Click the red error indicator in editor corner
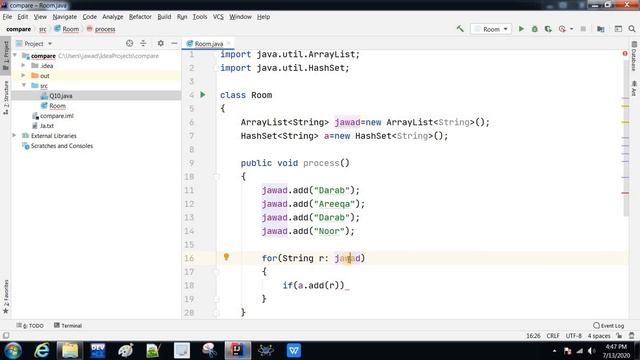Image resolution: width=640 pixels, height=360 pixels. pos(625,54)
